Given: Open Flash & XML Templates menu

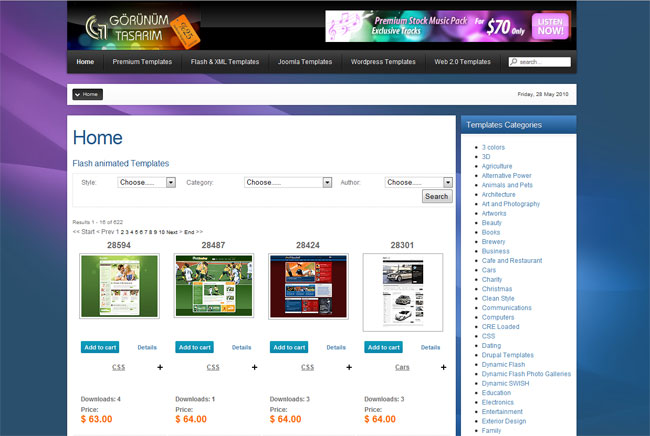Looking at the screenshot, I should [x=225, y=62].
